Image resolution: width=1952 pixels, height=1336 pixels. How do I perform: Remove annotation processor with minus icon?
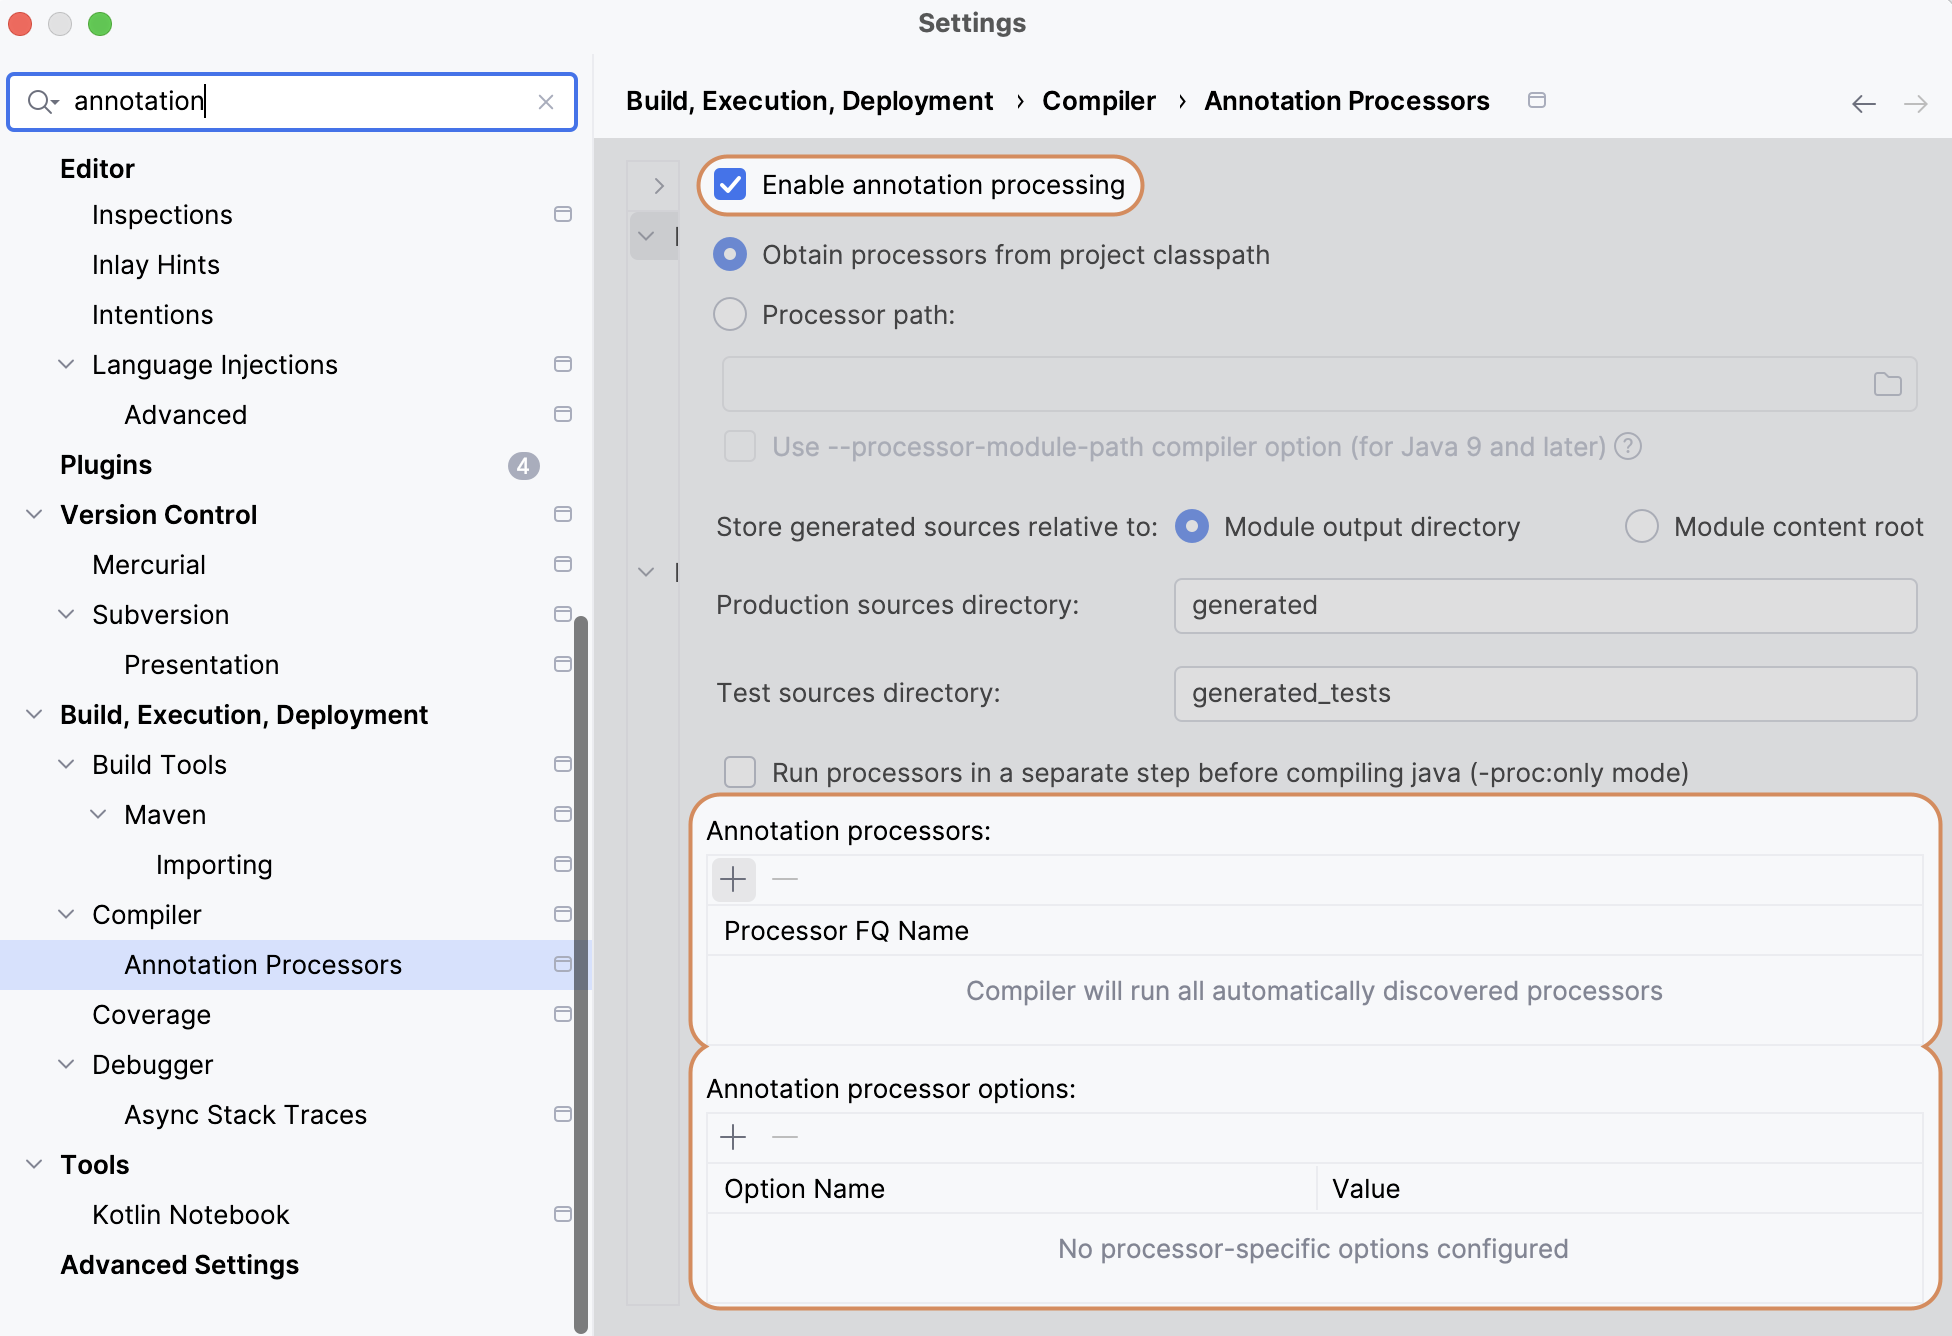point(784,879)
